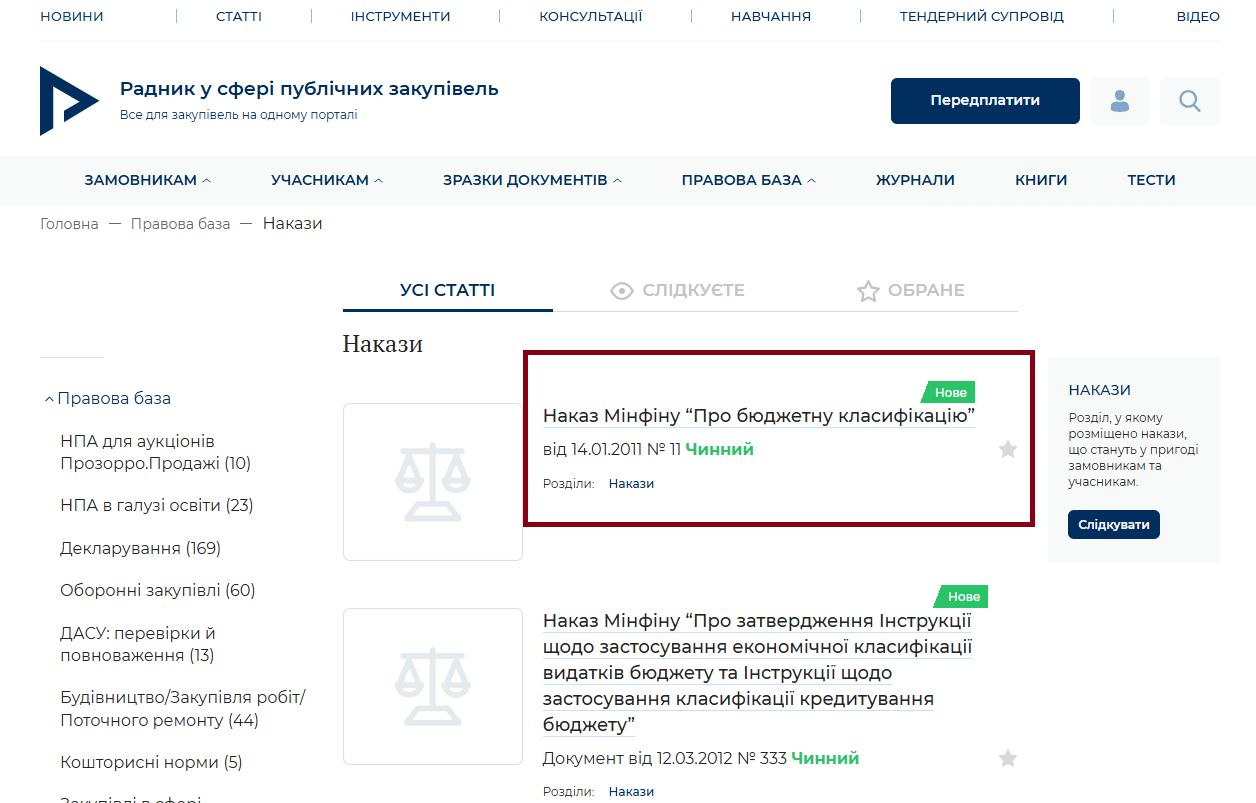Open the Оборонні закупівлі (60) category

(x=157, y=591)
